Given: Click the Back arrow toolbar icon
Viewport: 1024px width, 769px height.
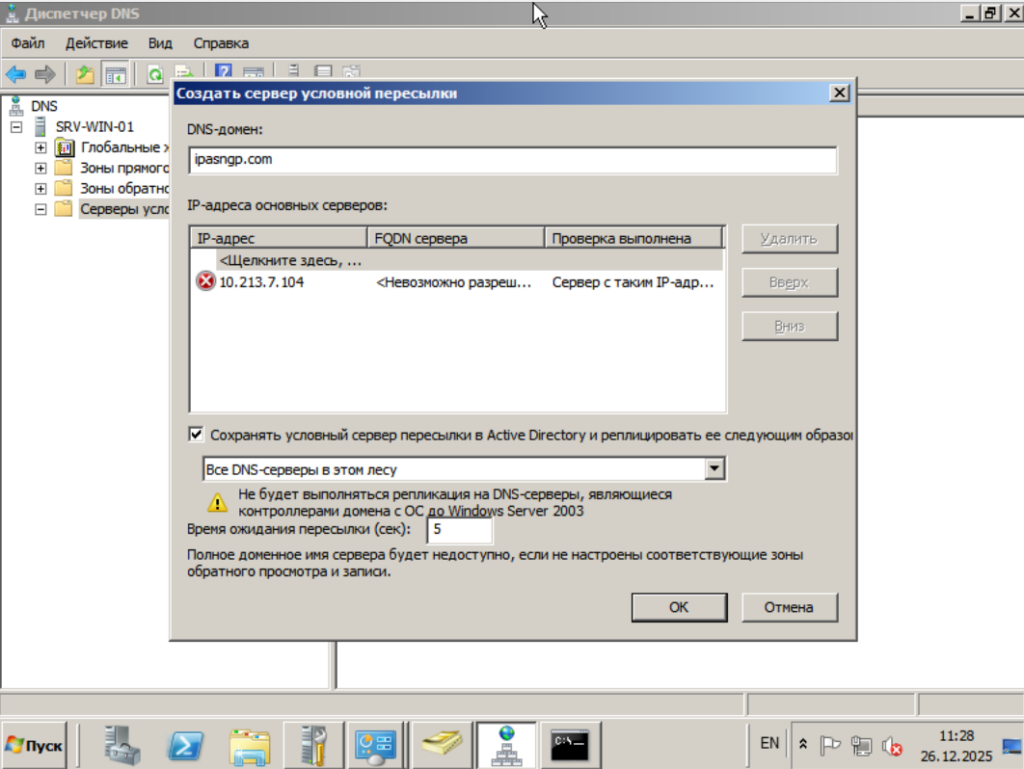Looking at the screenshot, I should pyautogui.click(x=16, y=74).
